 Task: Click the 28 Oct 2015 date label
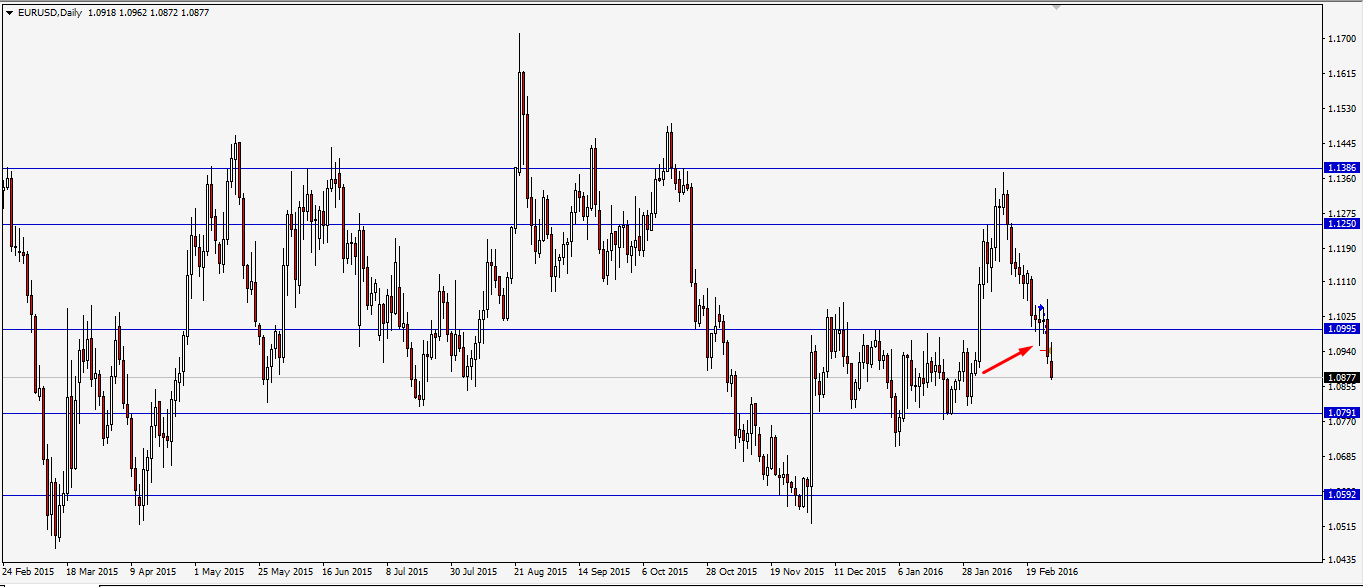[732, 572]
